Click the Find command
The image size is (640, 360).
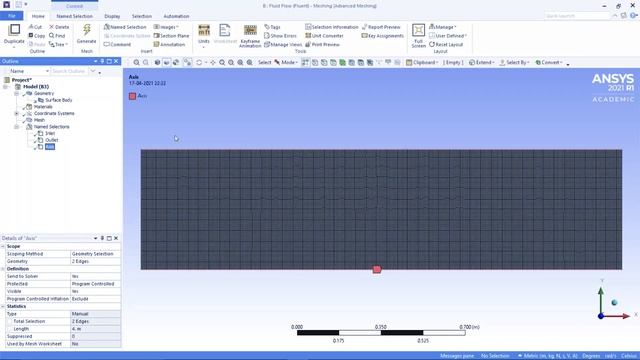pyautogui.click(x=57, y=36)
